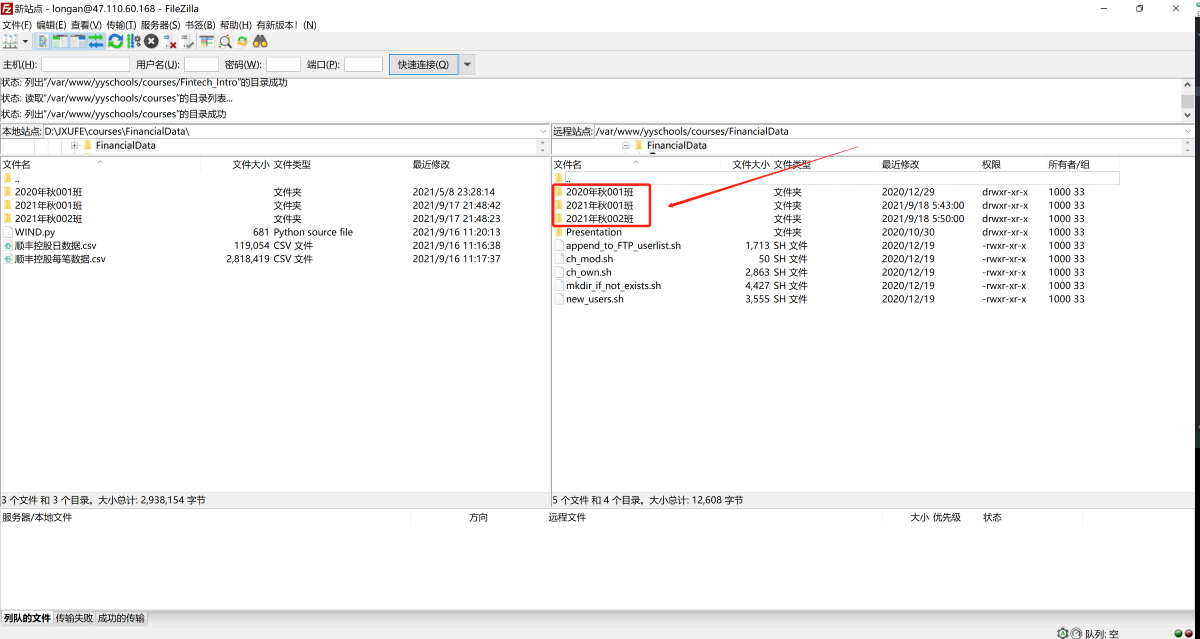Select the local 2020年秋001班 folder
This screenshot has width=1200, height=639.
point(48,192)
